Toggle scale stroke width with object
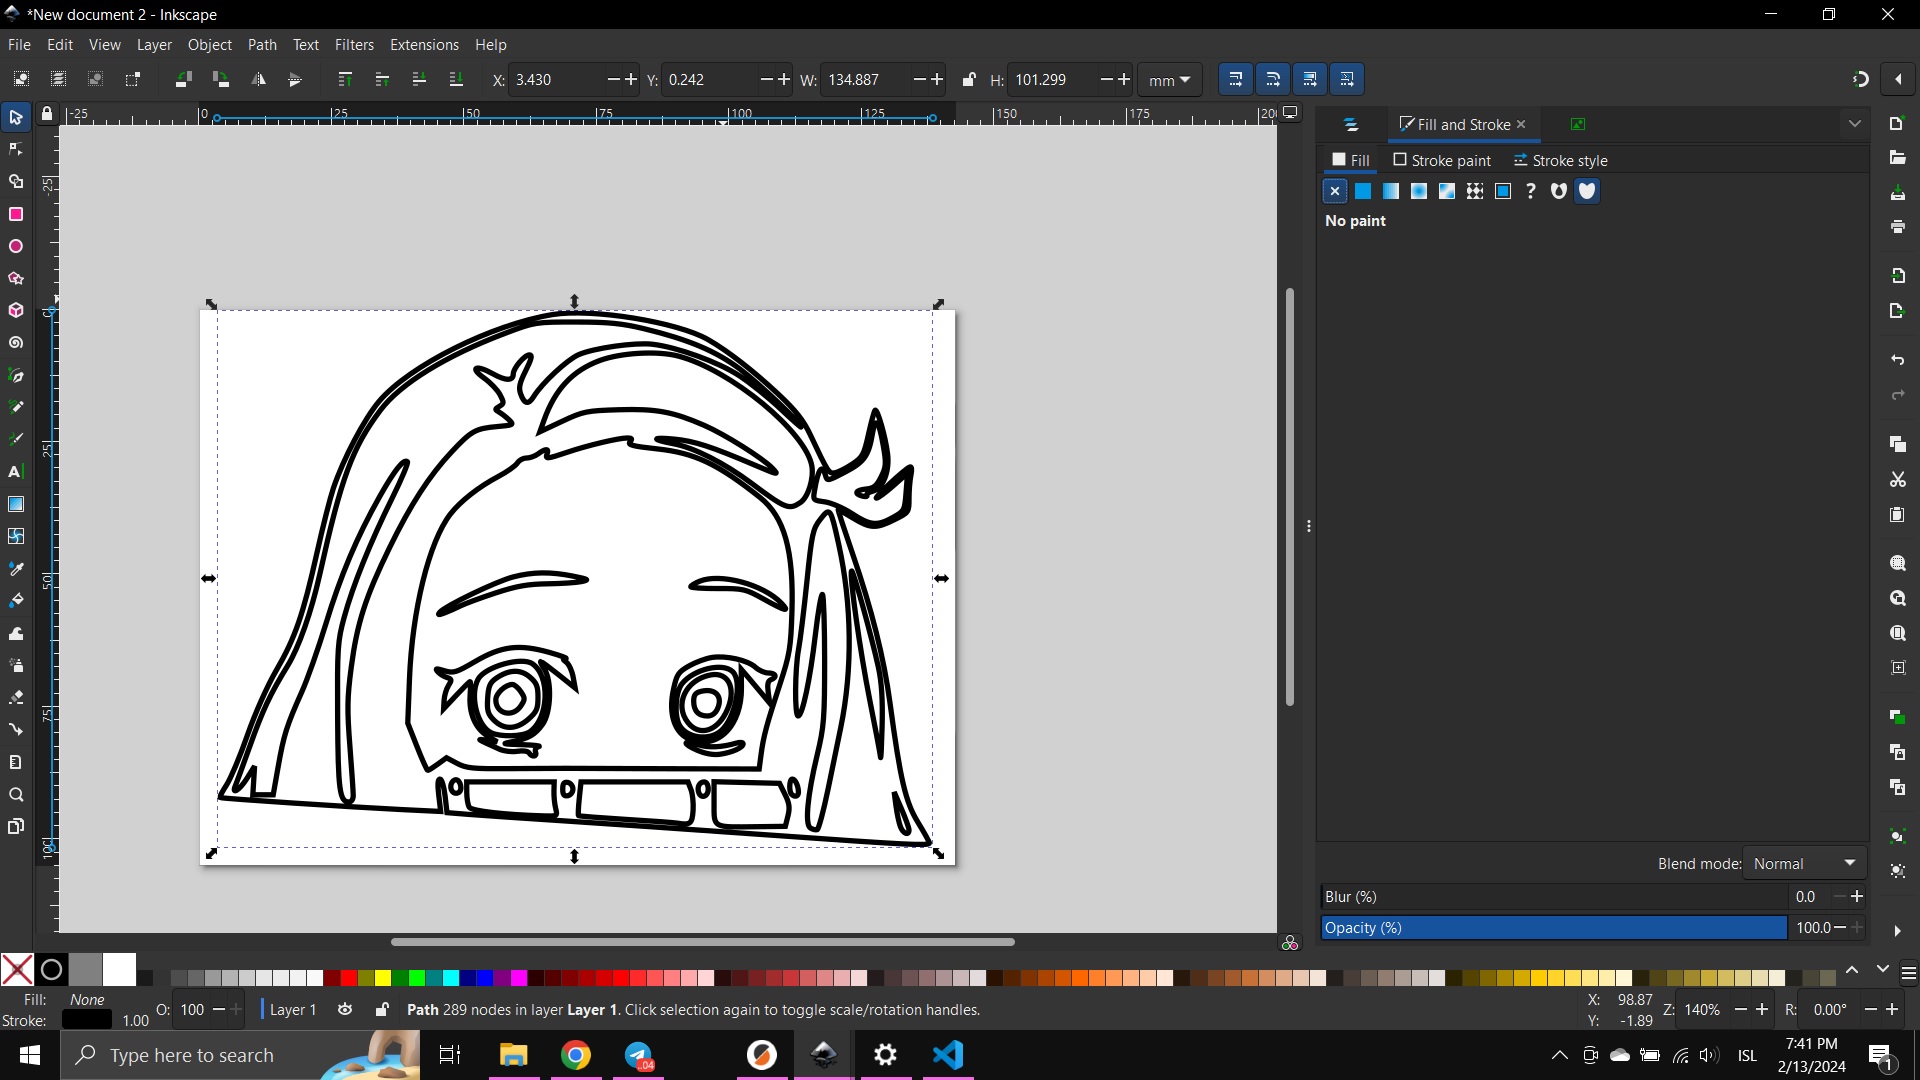 pos(1235,80)
